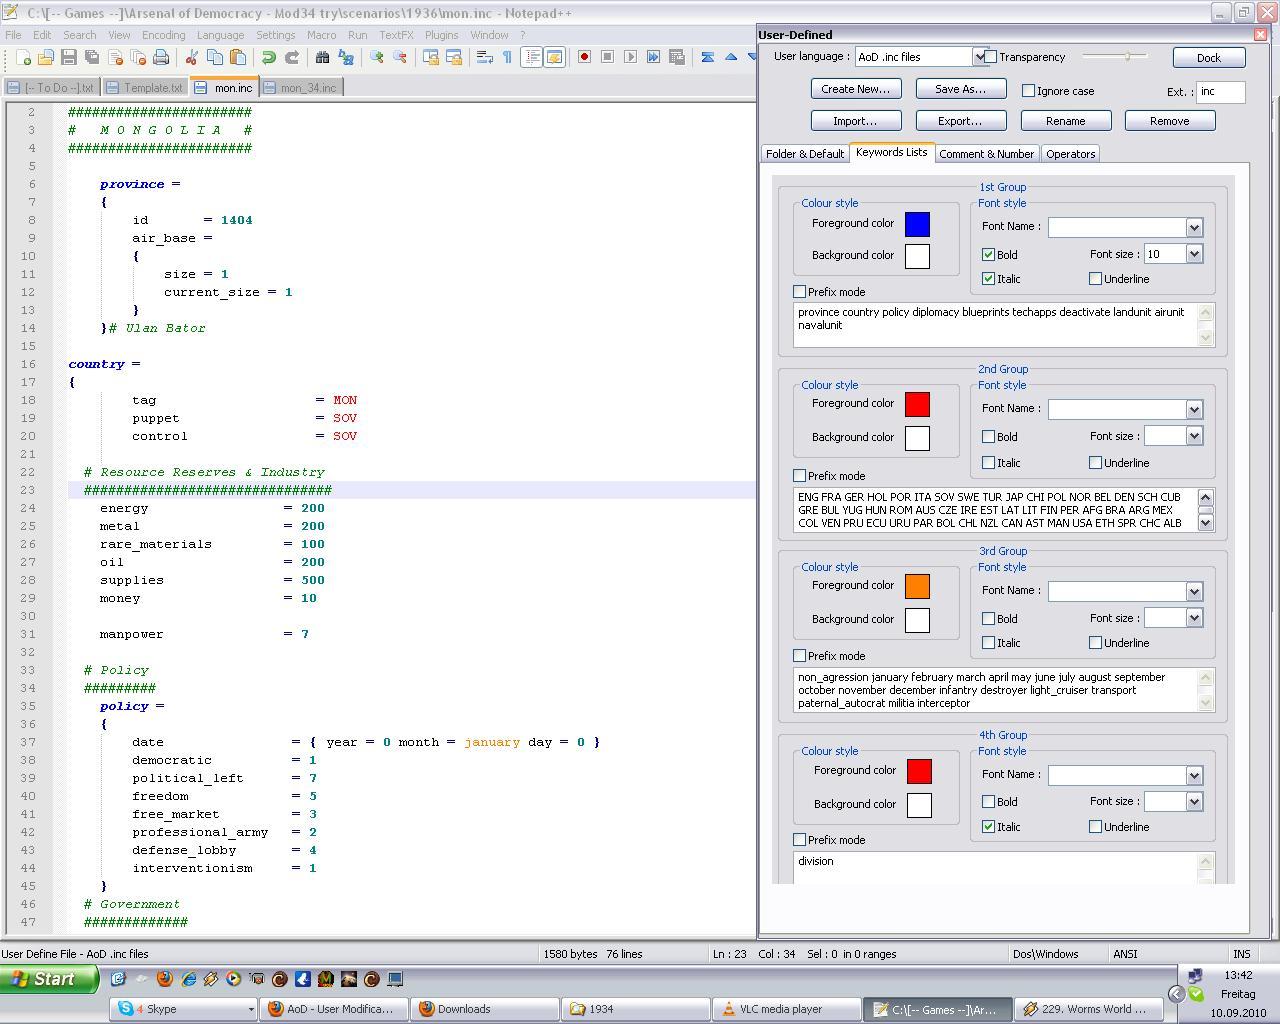Open 2nd Group Font size dropdown
1280x1024 pixels.
pos(1194,436)
